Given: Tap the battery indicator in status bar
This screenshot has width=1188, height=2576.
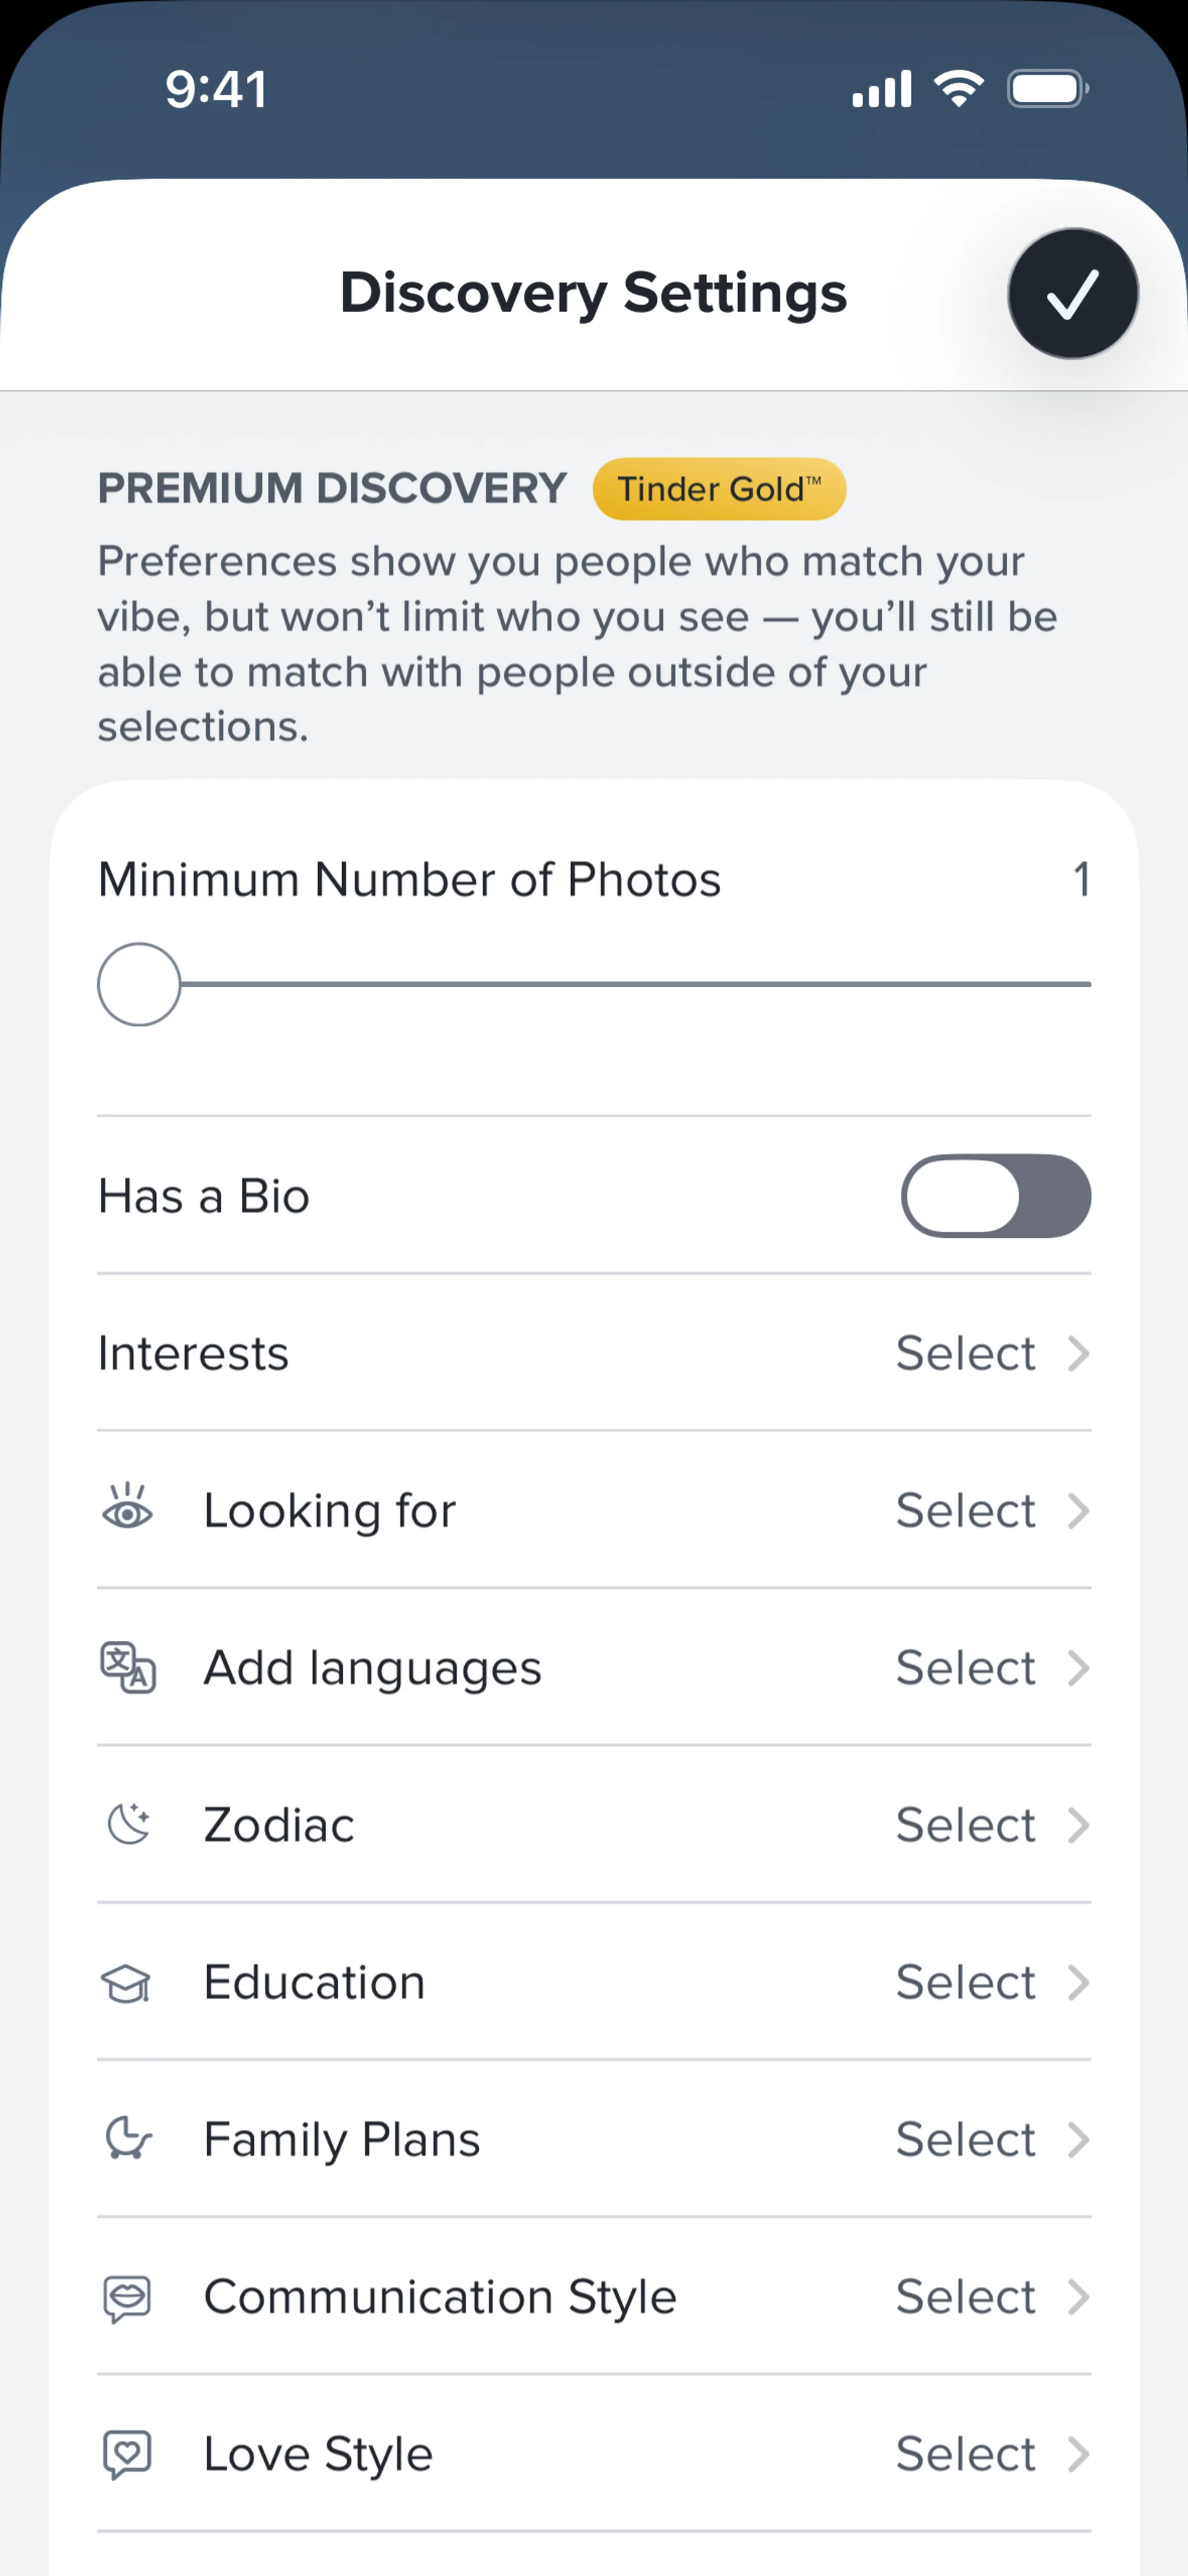Looking at the screenshot, I should click(x=1046, y=89).
